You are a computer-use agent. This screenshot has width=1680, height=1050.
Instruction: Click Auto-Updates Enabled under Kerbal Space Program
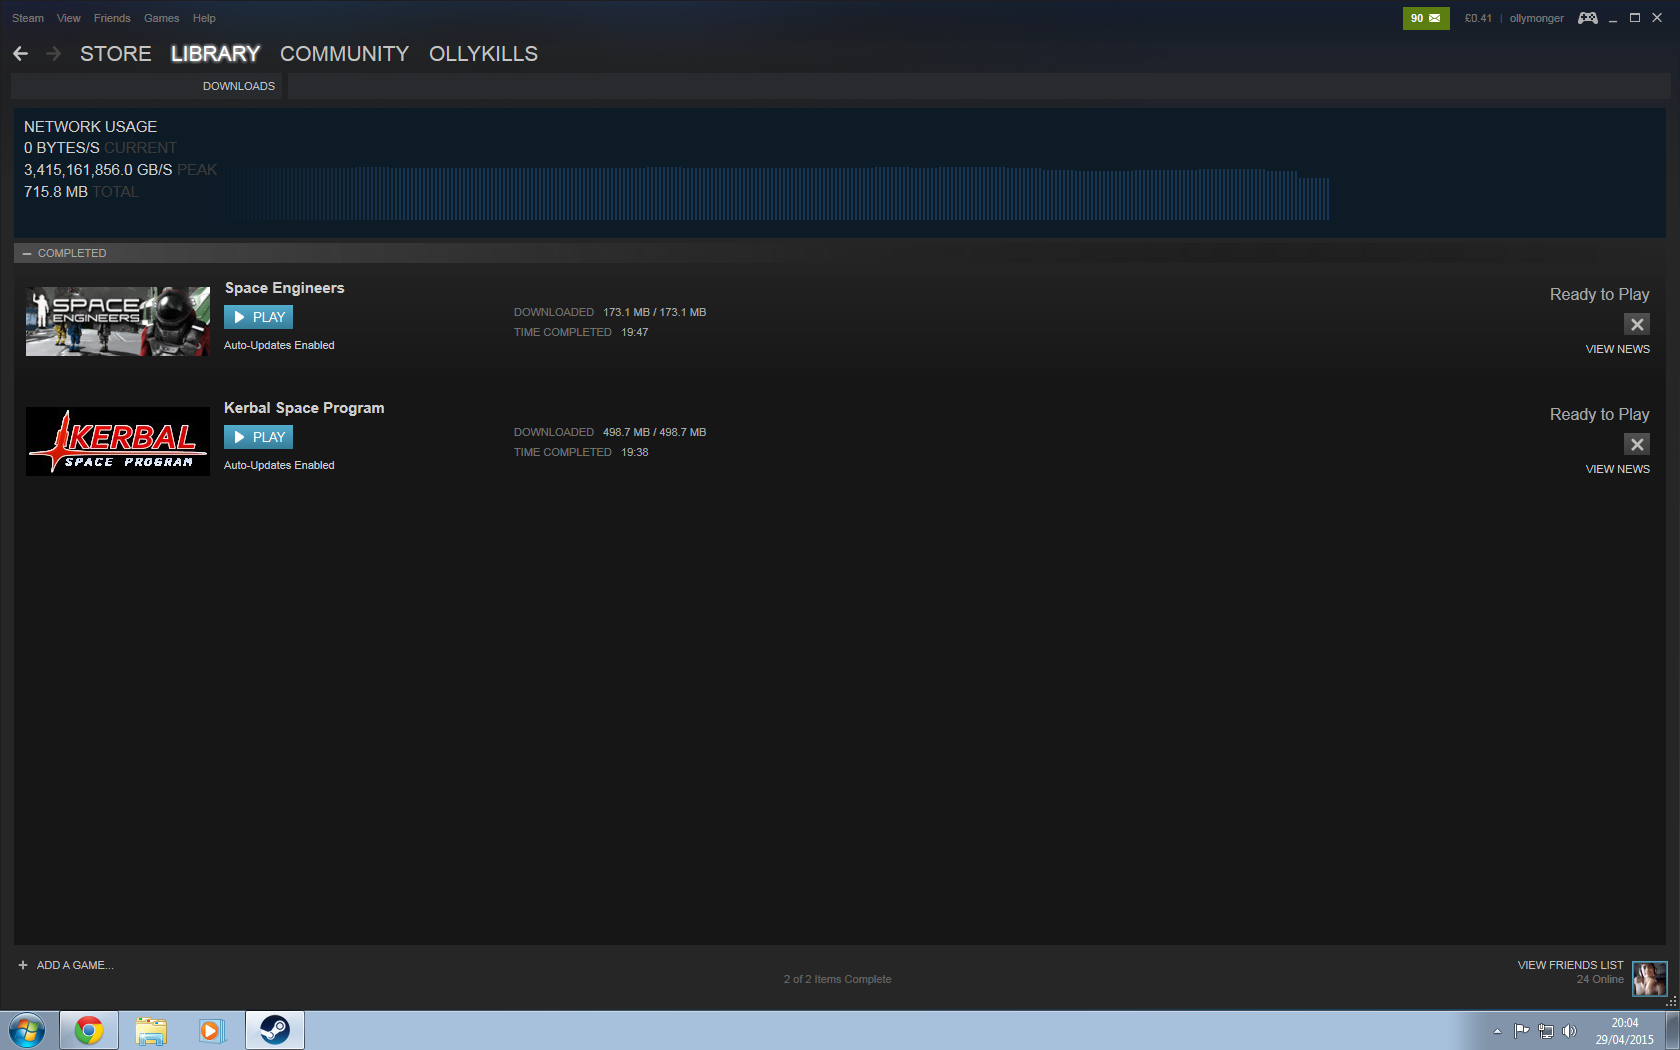(x=279, y=465)
